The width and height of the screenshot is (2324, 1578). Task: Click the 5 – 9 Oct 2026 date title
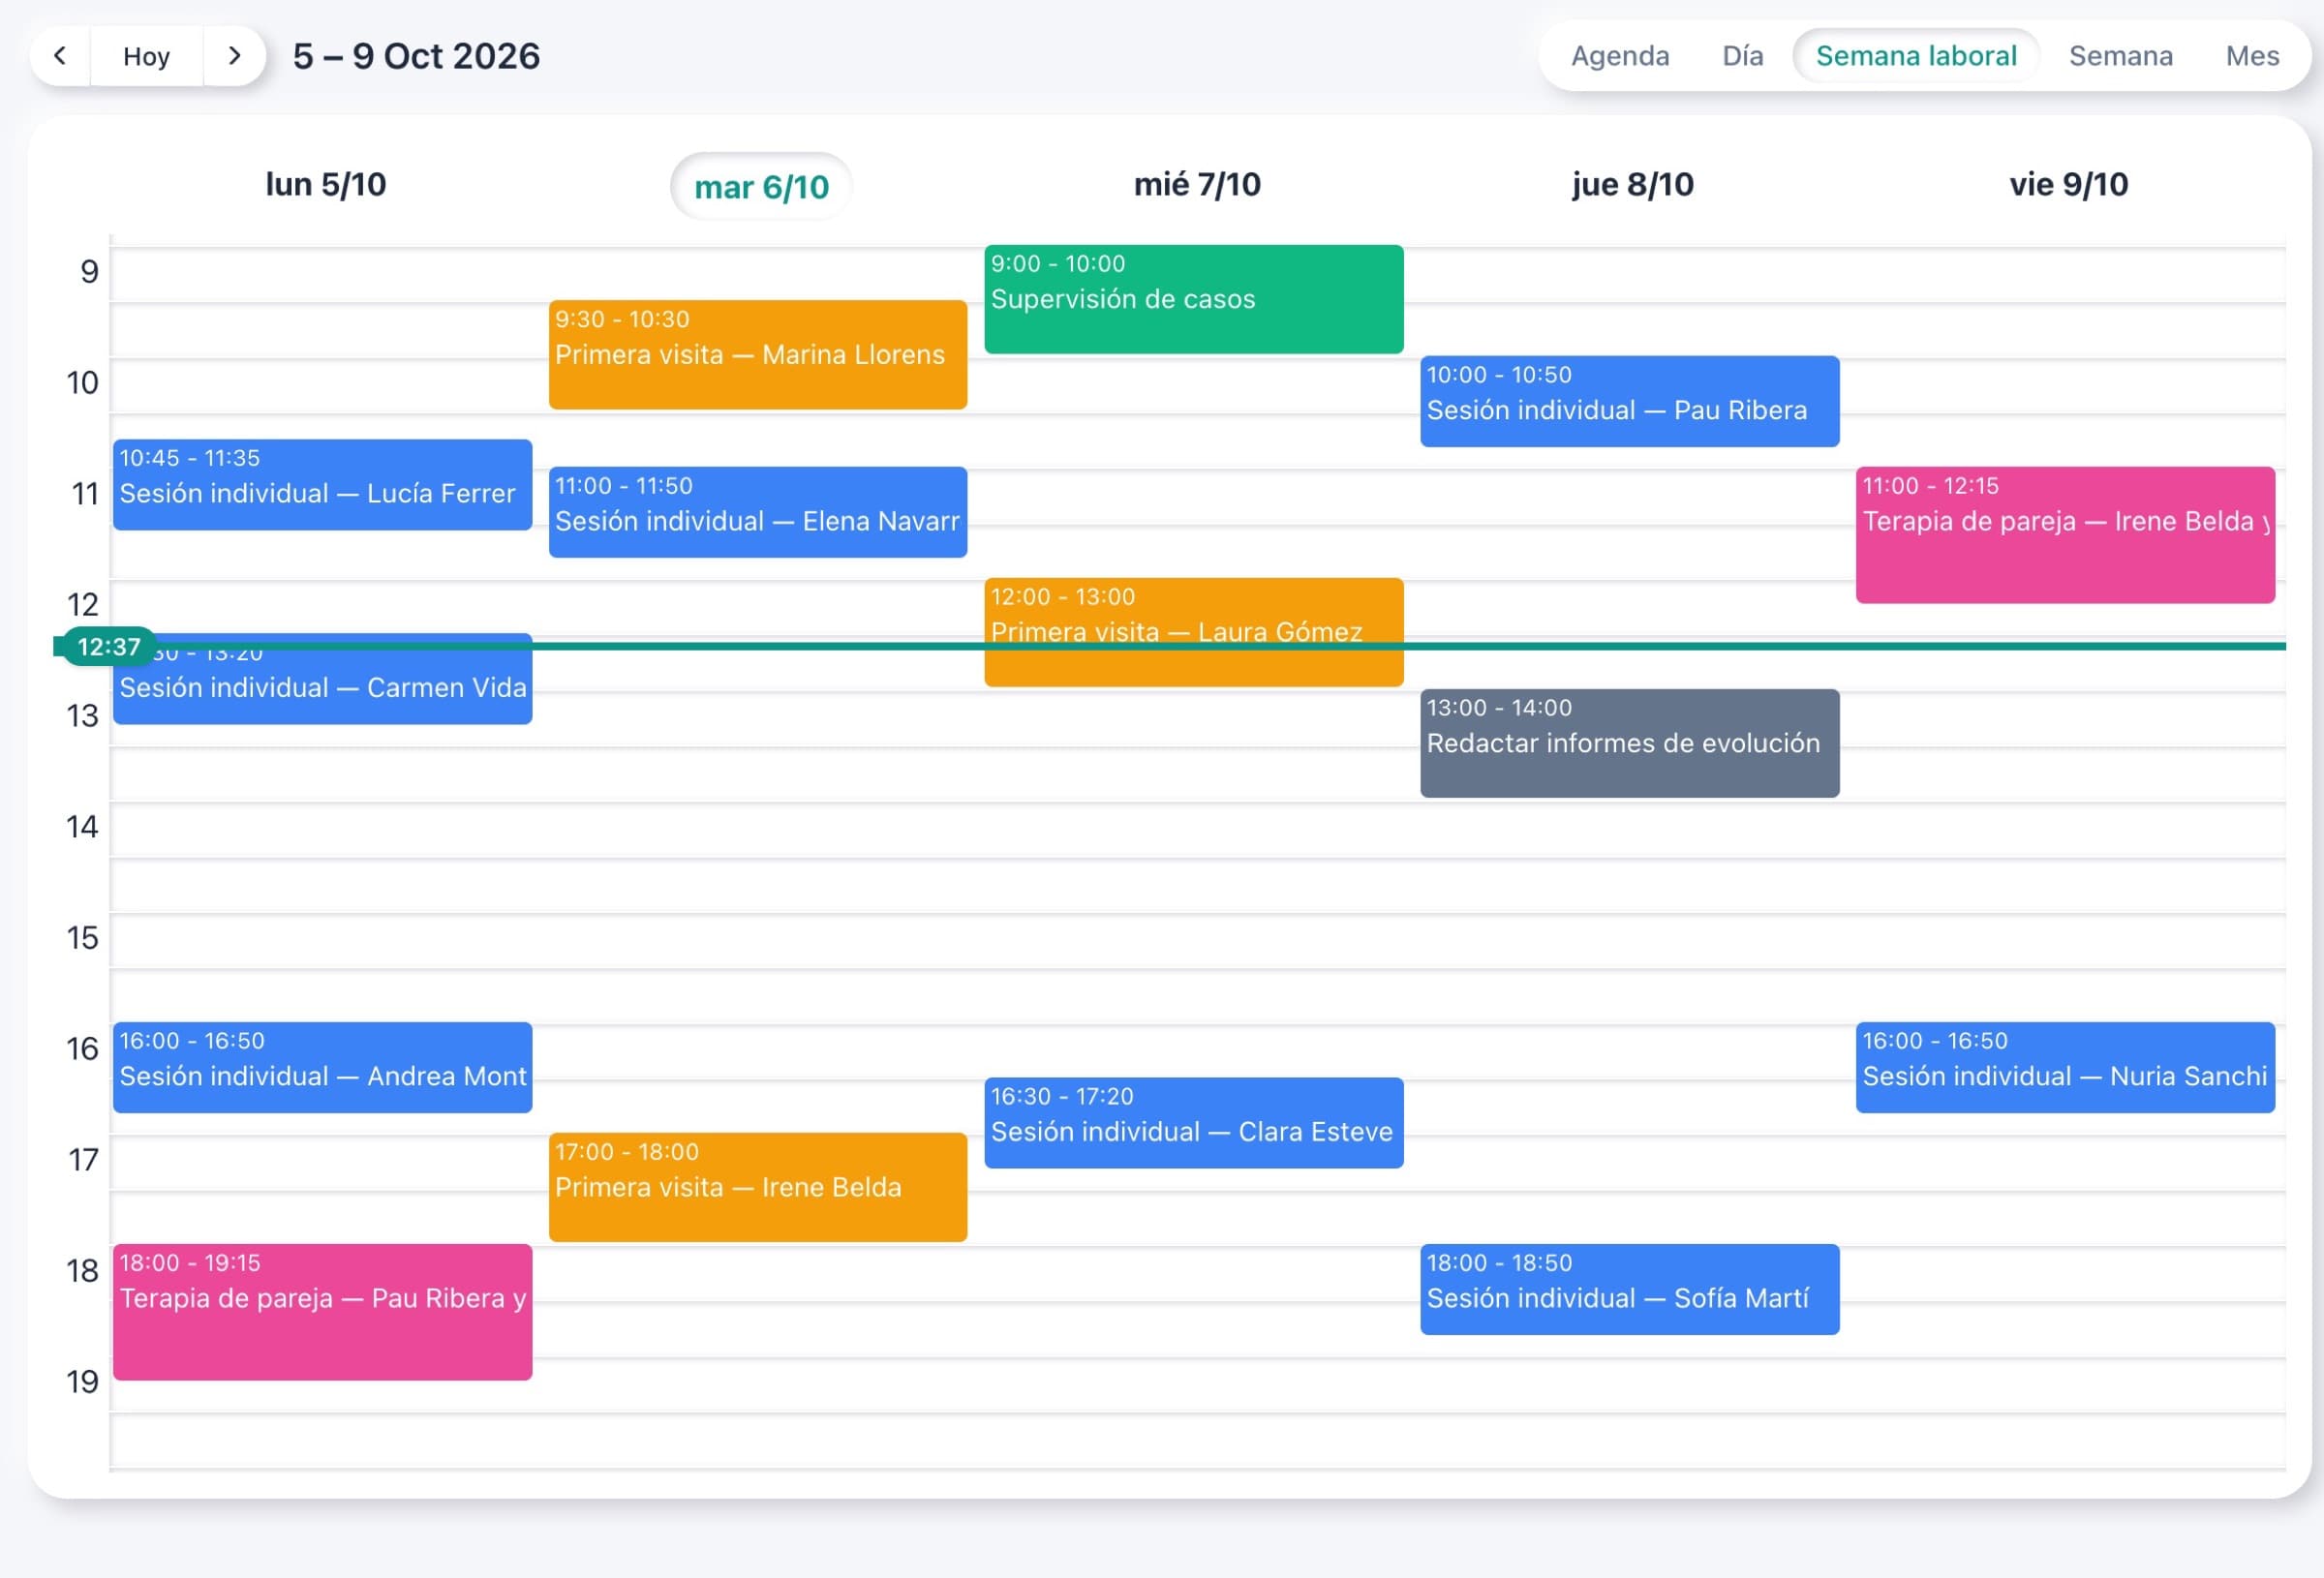[x=416, y=56]
